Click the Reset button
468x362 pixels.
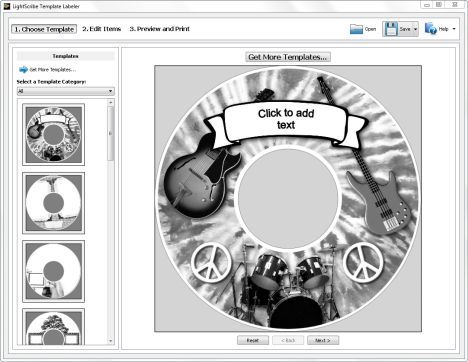tap(253, 340)
